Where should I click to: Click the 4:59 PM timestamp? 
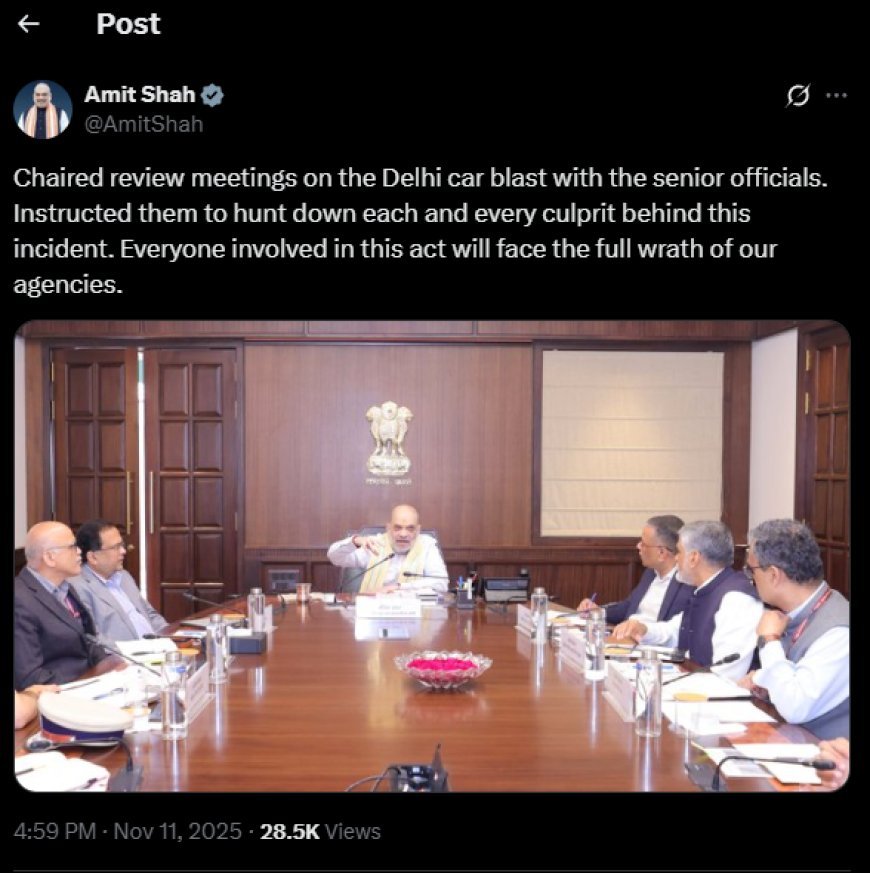pos(55,831)
